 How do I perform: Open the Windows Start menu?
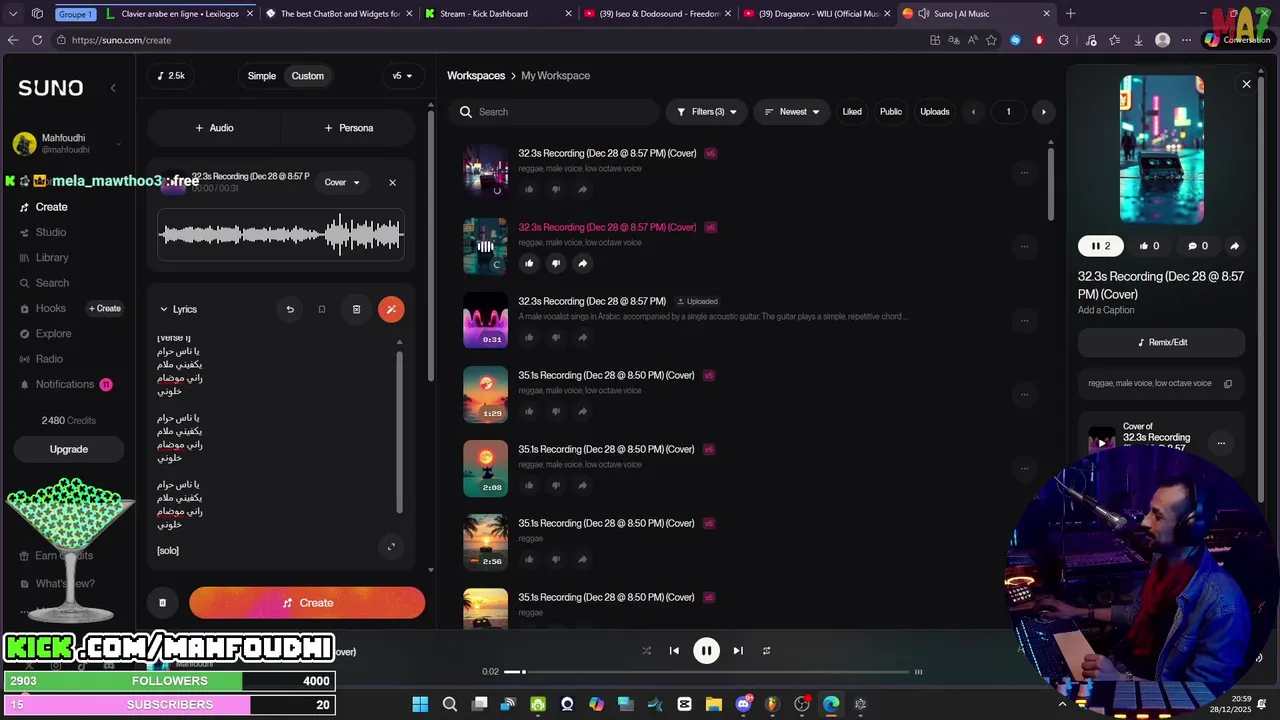(420, 704)
